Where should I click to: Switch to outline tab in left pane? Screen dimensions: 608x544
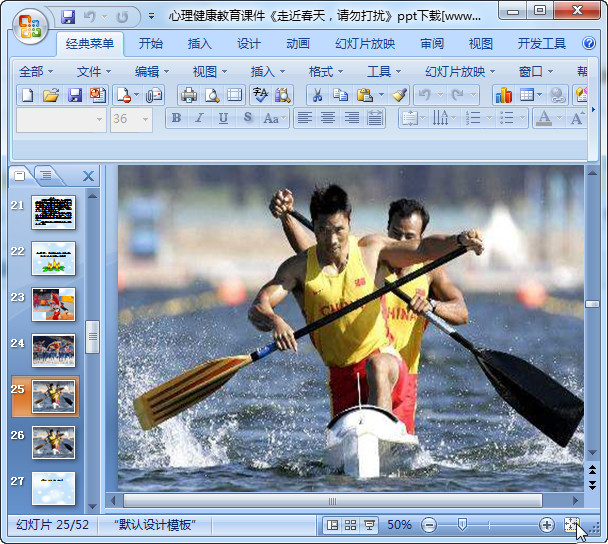tap(46, 176)
